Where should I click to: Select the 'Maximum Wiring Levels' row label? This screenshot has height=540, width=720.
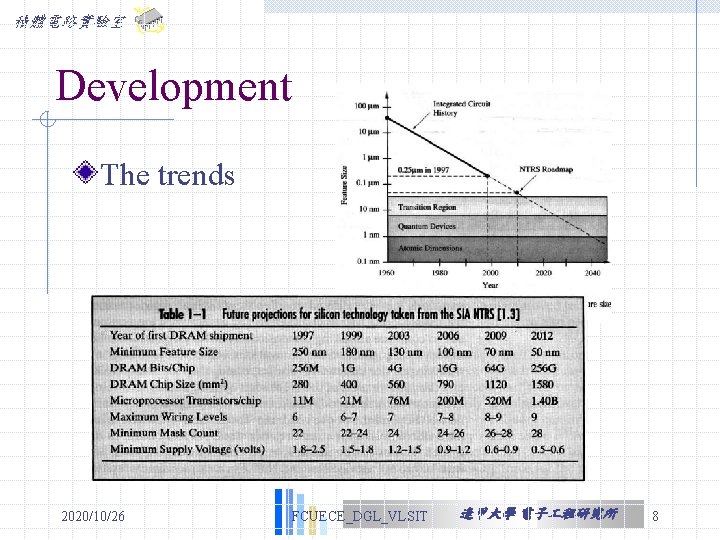tap(169, 417)
